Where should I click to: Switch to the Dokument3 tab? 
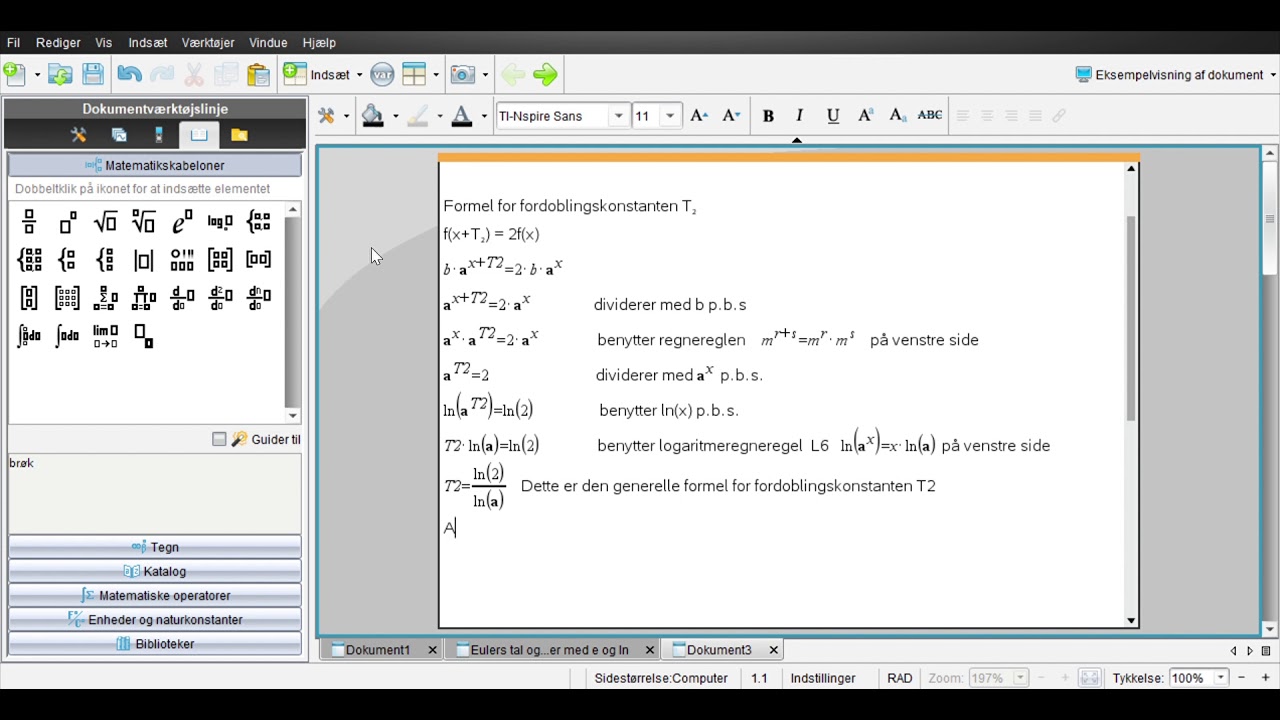click(718, 650)
